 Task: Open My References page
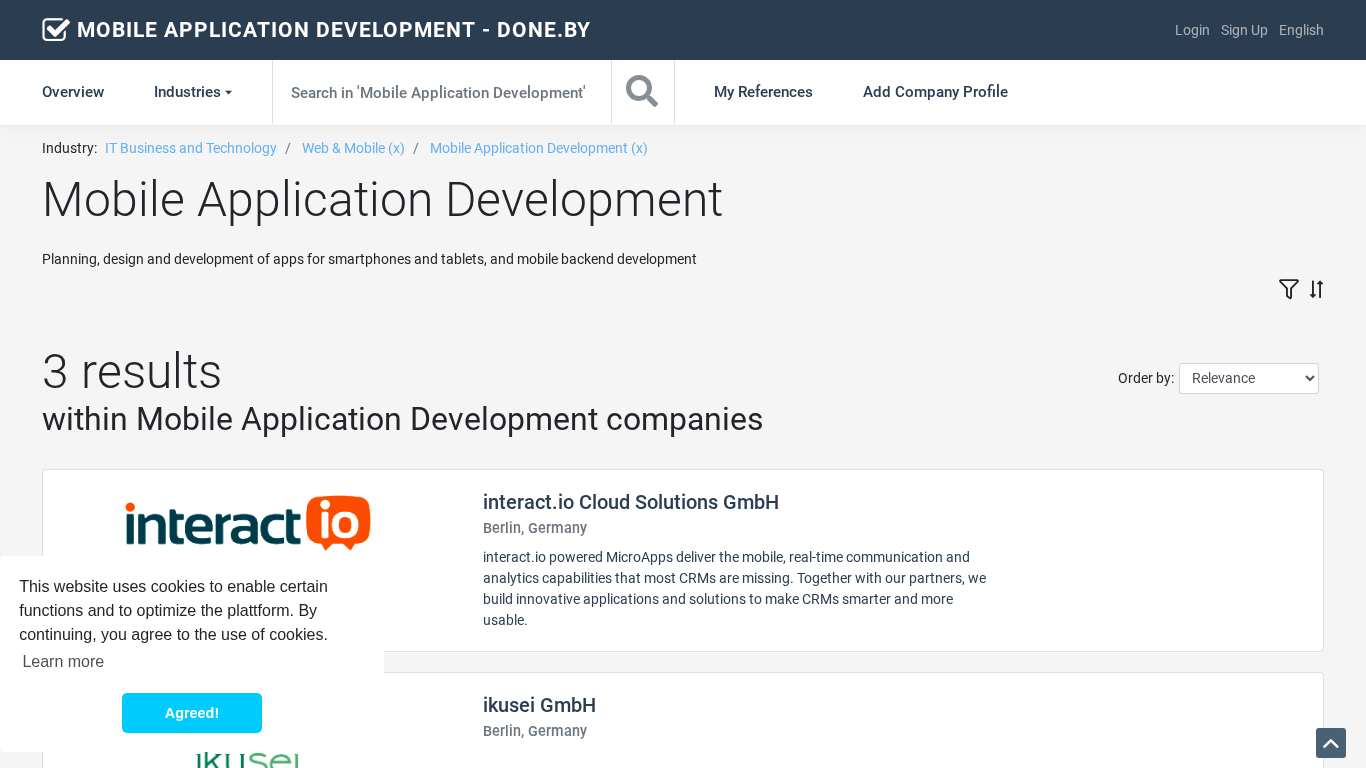pos(762,92)
